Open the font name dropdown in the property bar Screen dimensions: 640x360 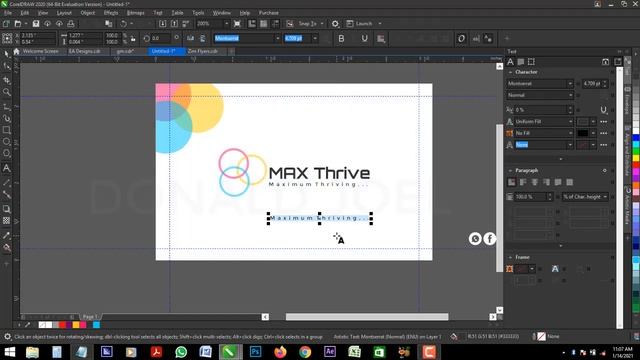pyautogui.click(x=278, y=38)
